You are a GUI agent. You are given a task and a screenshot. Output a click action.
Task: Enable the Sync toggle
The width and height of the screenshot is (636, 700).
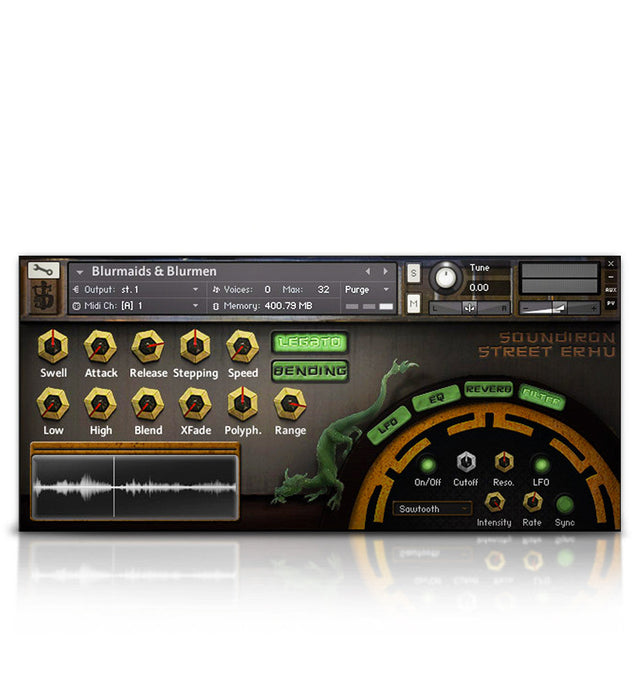point(565,503)
